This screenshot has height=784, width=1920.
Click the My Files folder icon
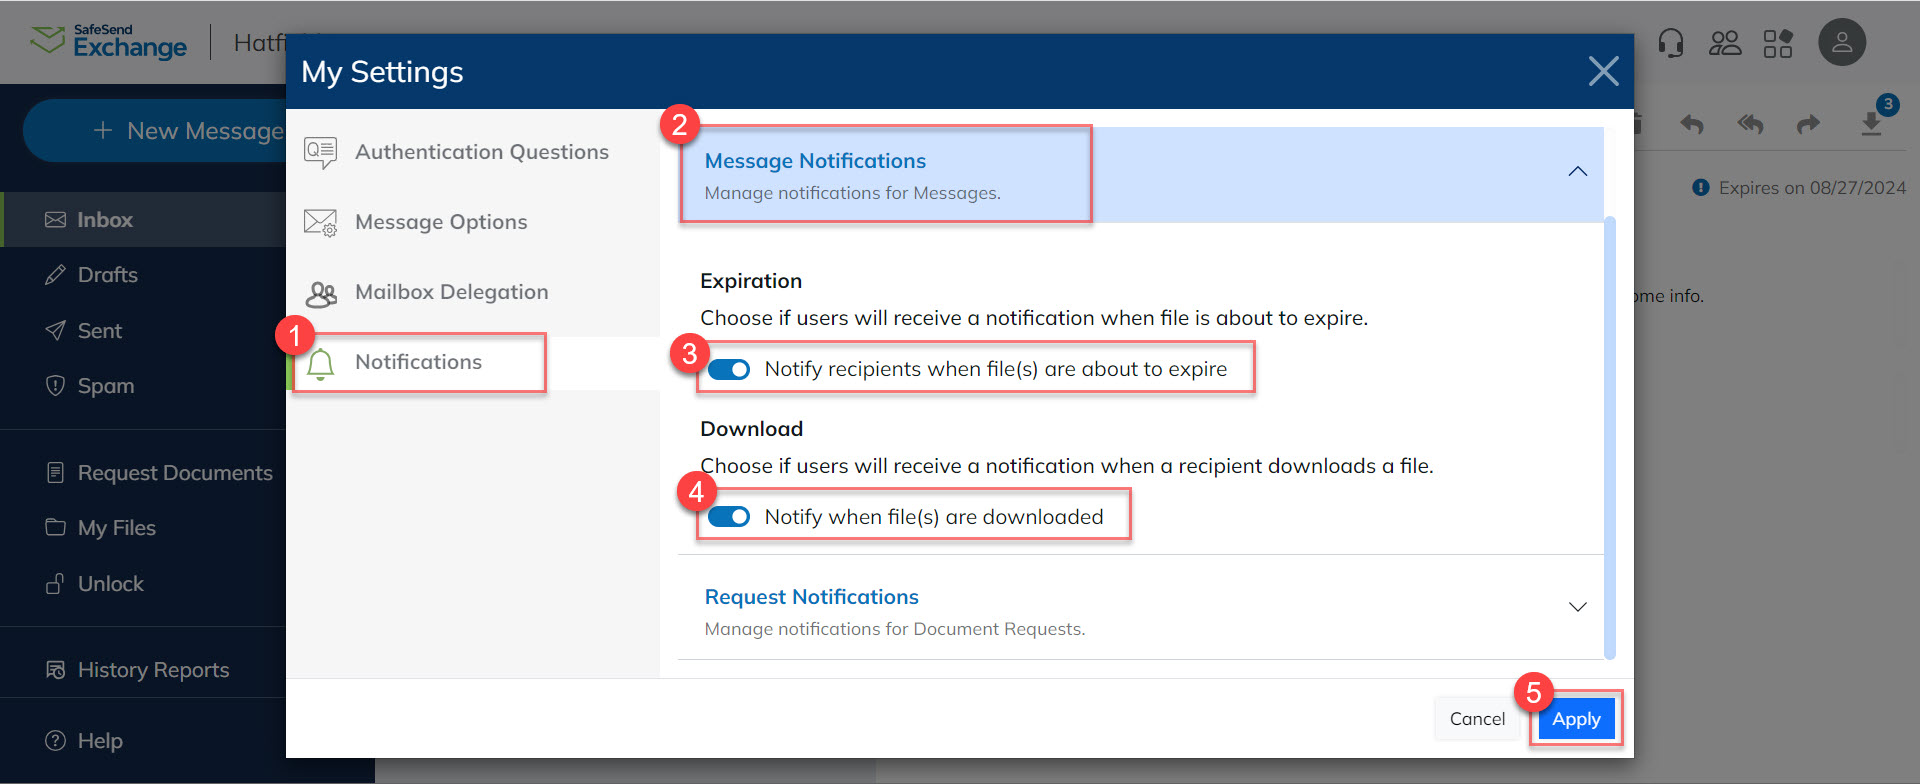(x=56, y=527)
